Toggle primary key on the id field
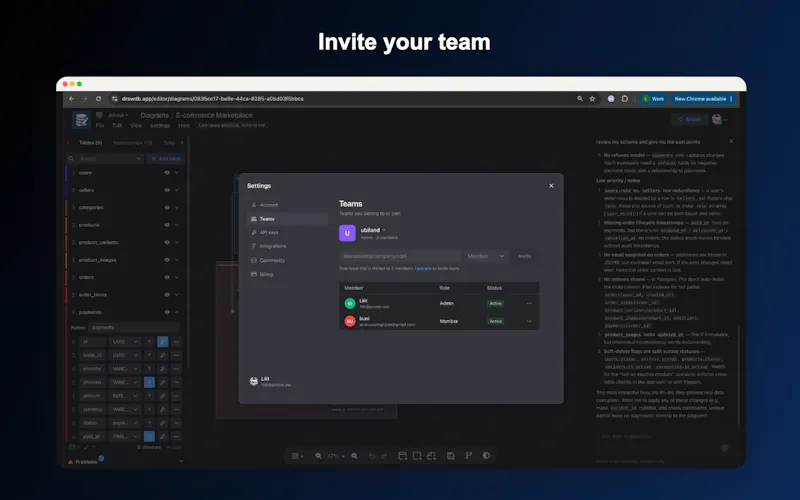Screen dimensions: 800x500 (x=163, y=342)
